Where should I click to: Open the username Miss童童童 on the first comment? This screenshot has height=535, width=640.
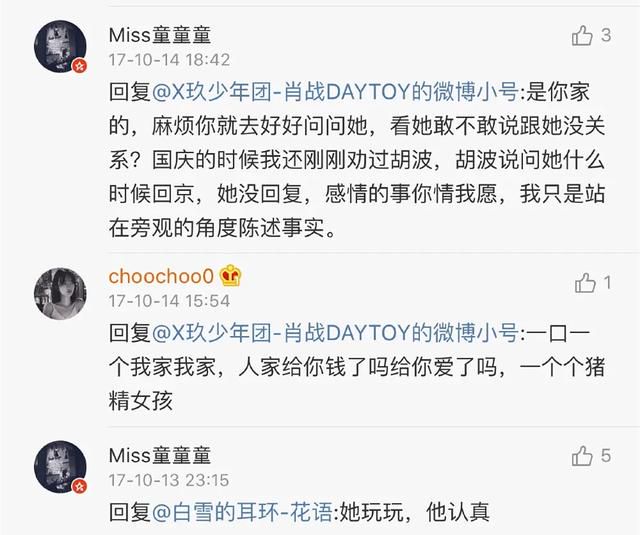coord(160,36)
